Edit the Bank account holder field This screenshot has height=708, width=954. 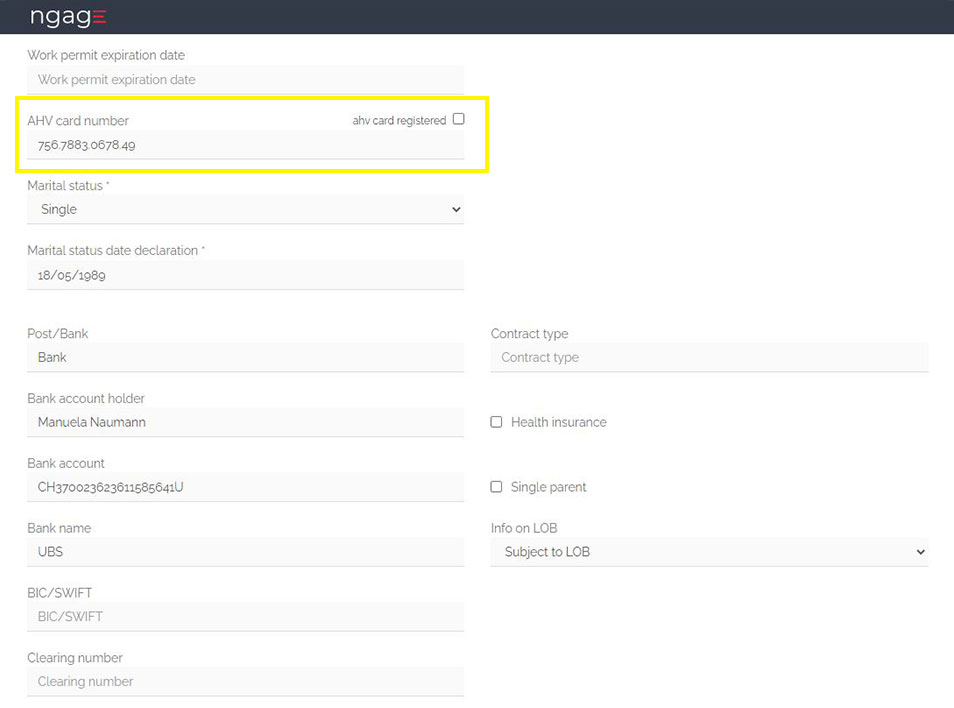tap(245, 422)
